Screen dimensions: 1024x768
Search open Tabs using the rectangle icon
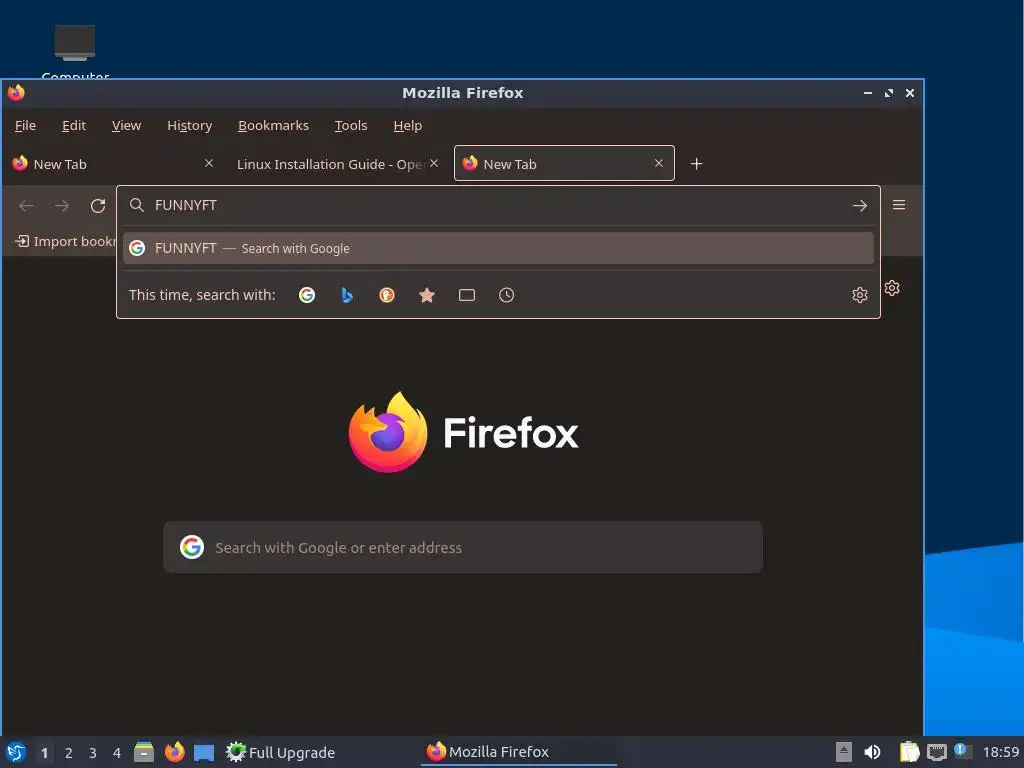click(x=466, y=295)
